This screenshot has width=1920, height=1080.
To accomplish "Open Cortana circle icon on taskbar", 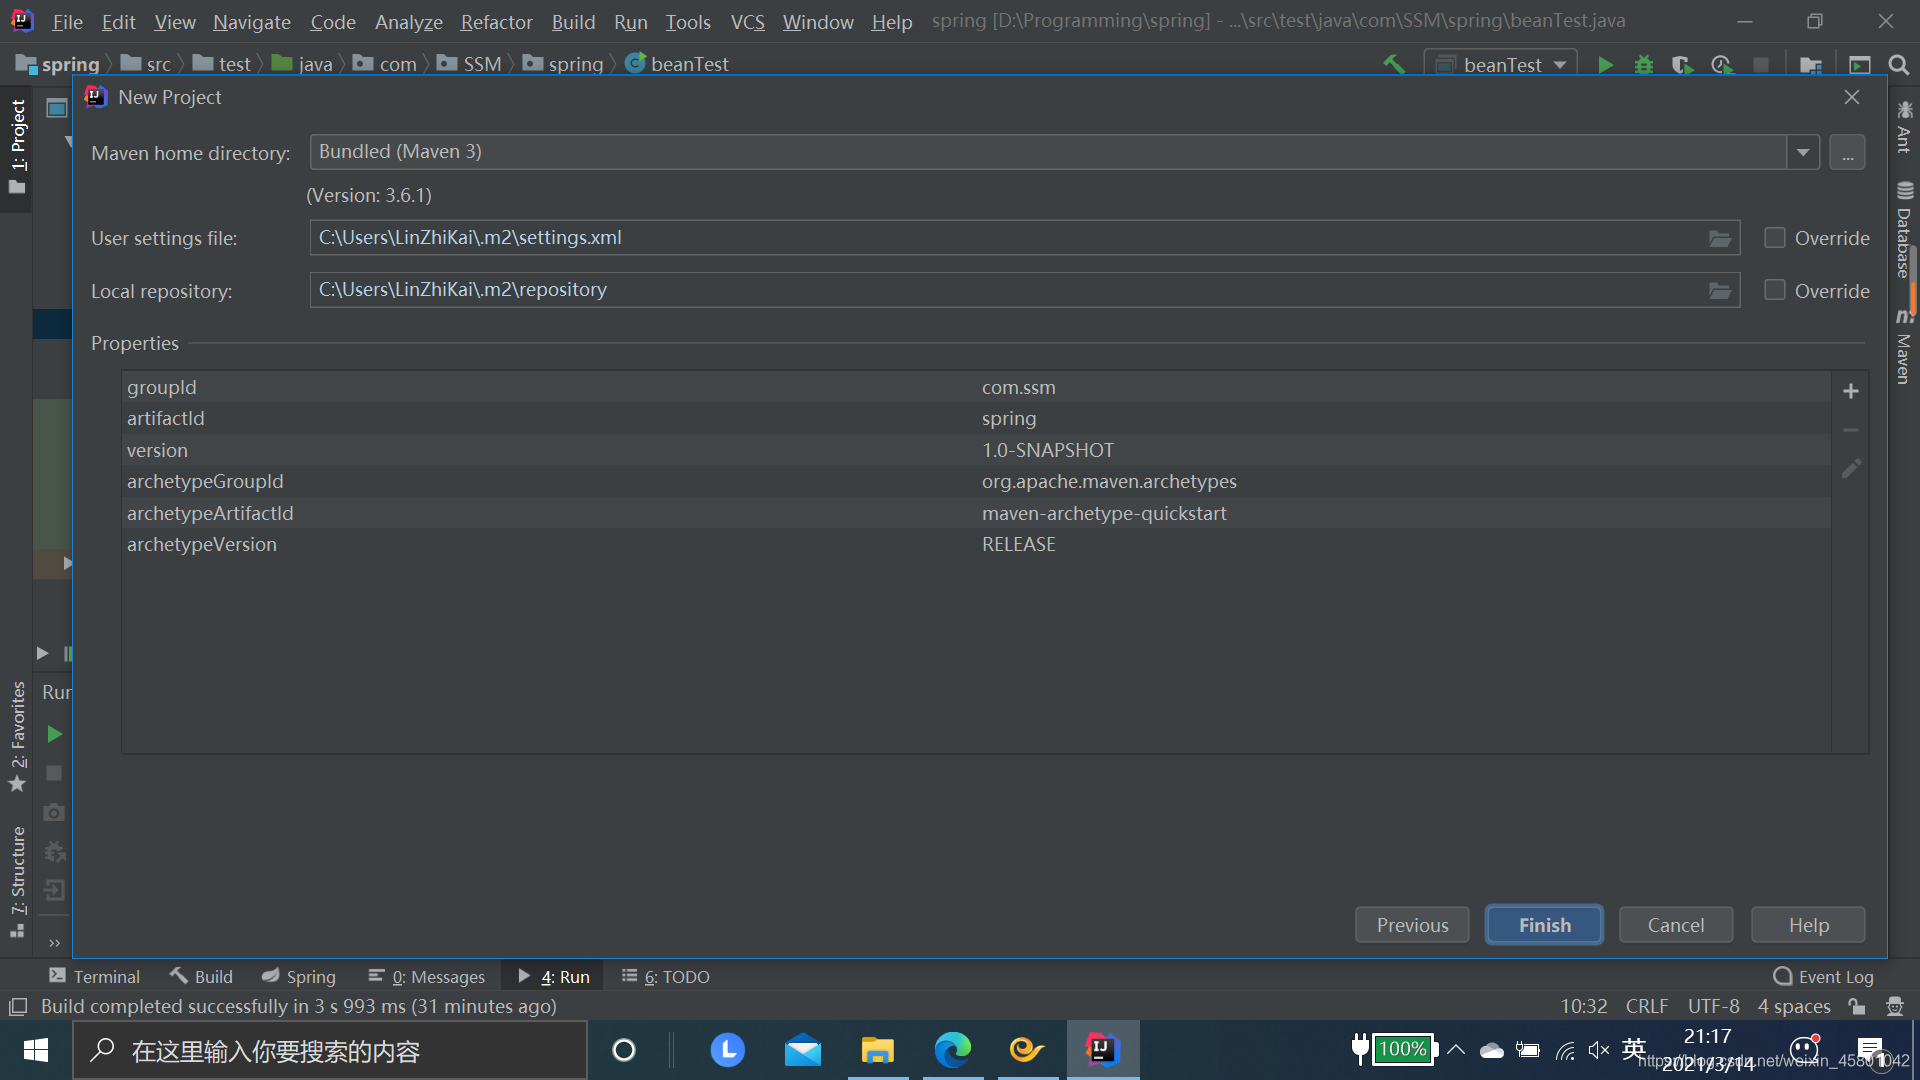I will [x=623, y=1049].
